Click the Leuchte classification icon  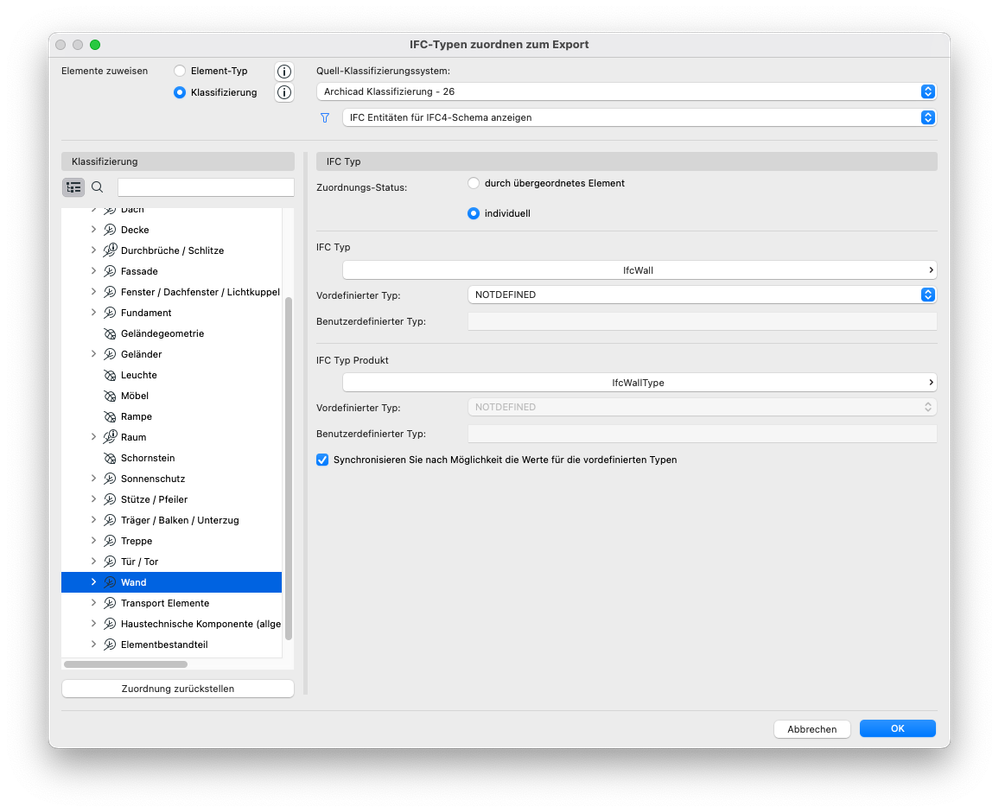coord(110,375)
